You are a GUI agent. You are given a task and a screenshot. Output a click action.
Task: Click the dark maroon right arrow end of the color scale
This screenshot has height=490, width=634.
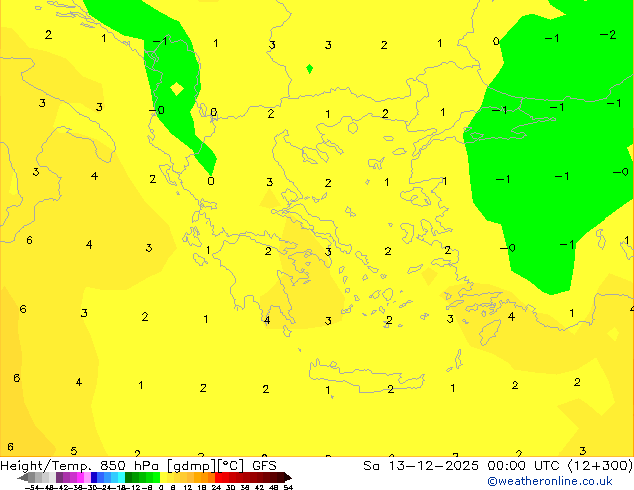288,477
